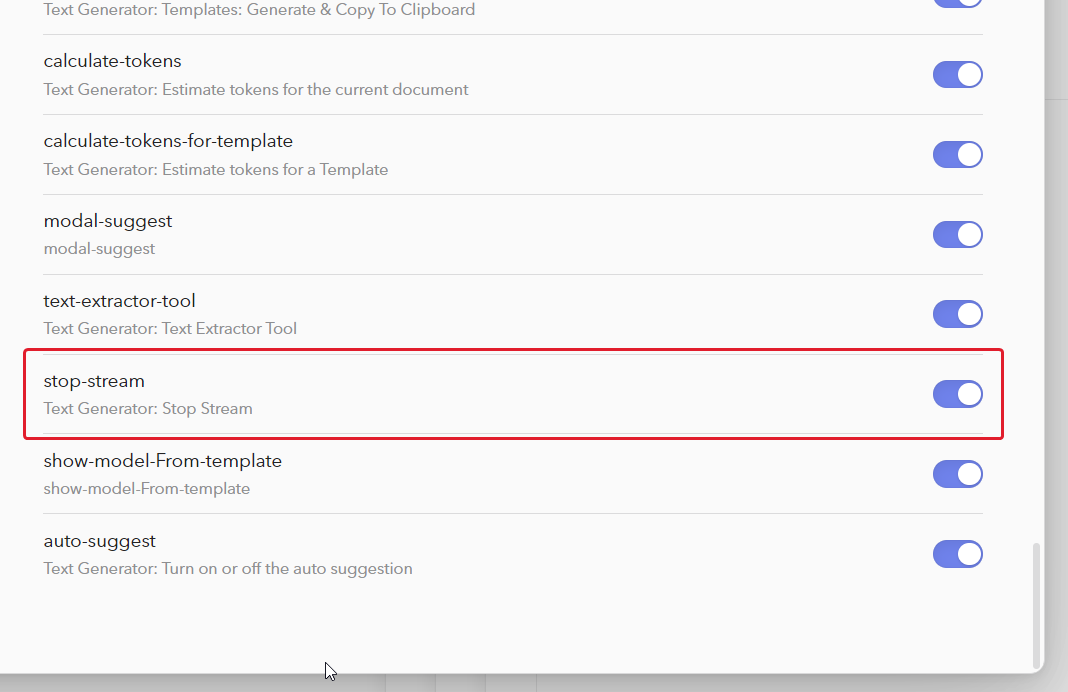Viewport: 1068px width, 692px height.
Task: Click the modal-suggest command title
Action: (x=108, y=221)
